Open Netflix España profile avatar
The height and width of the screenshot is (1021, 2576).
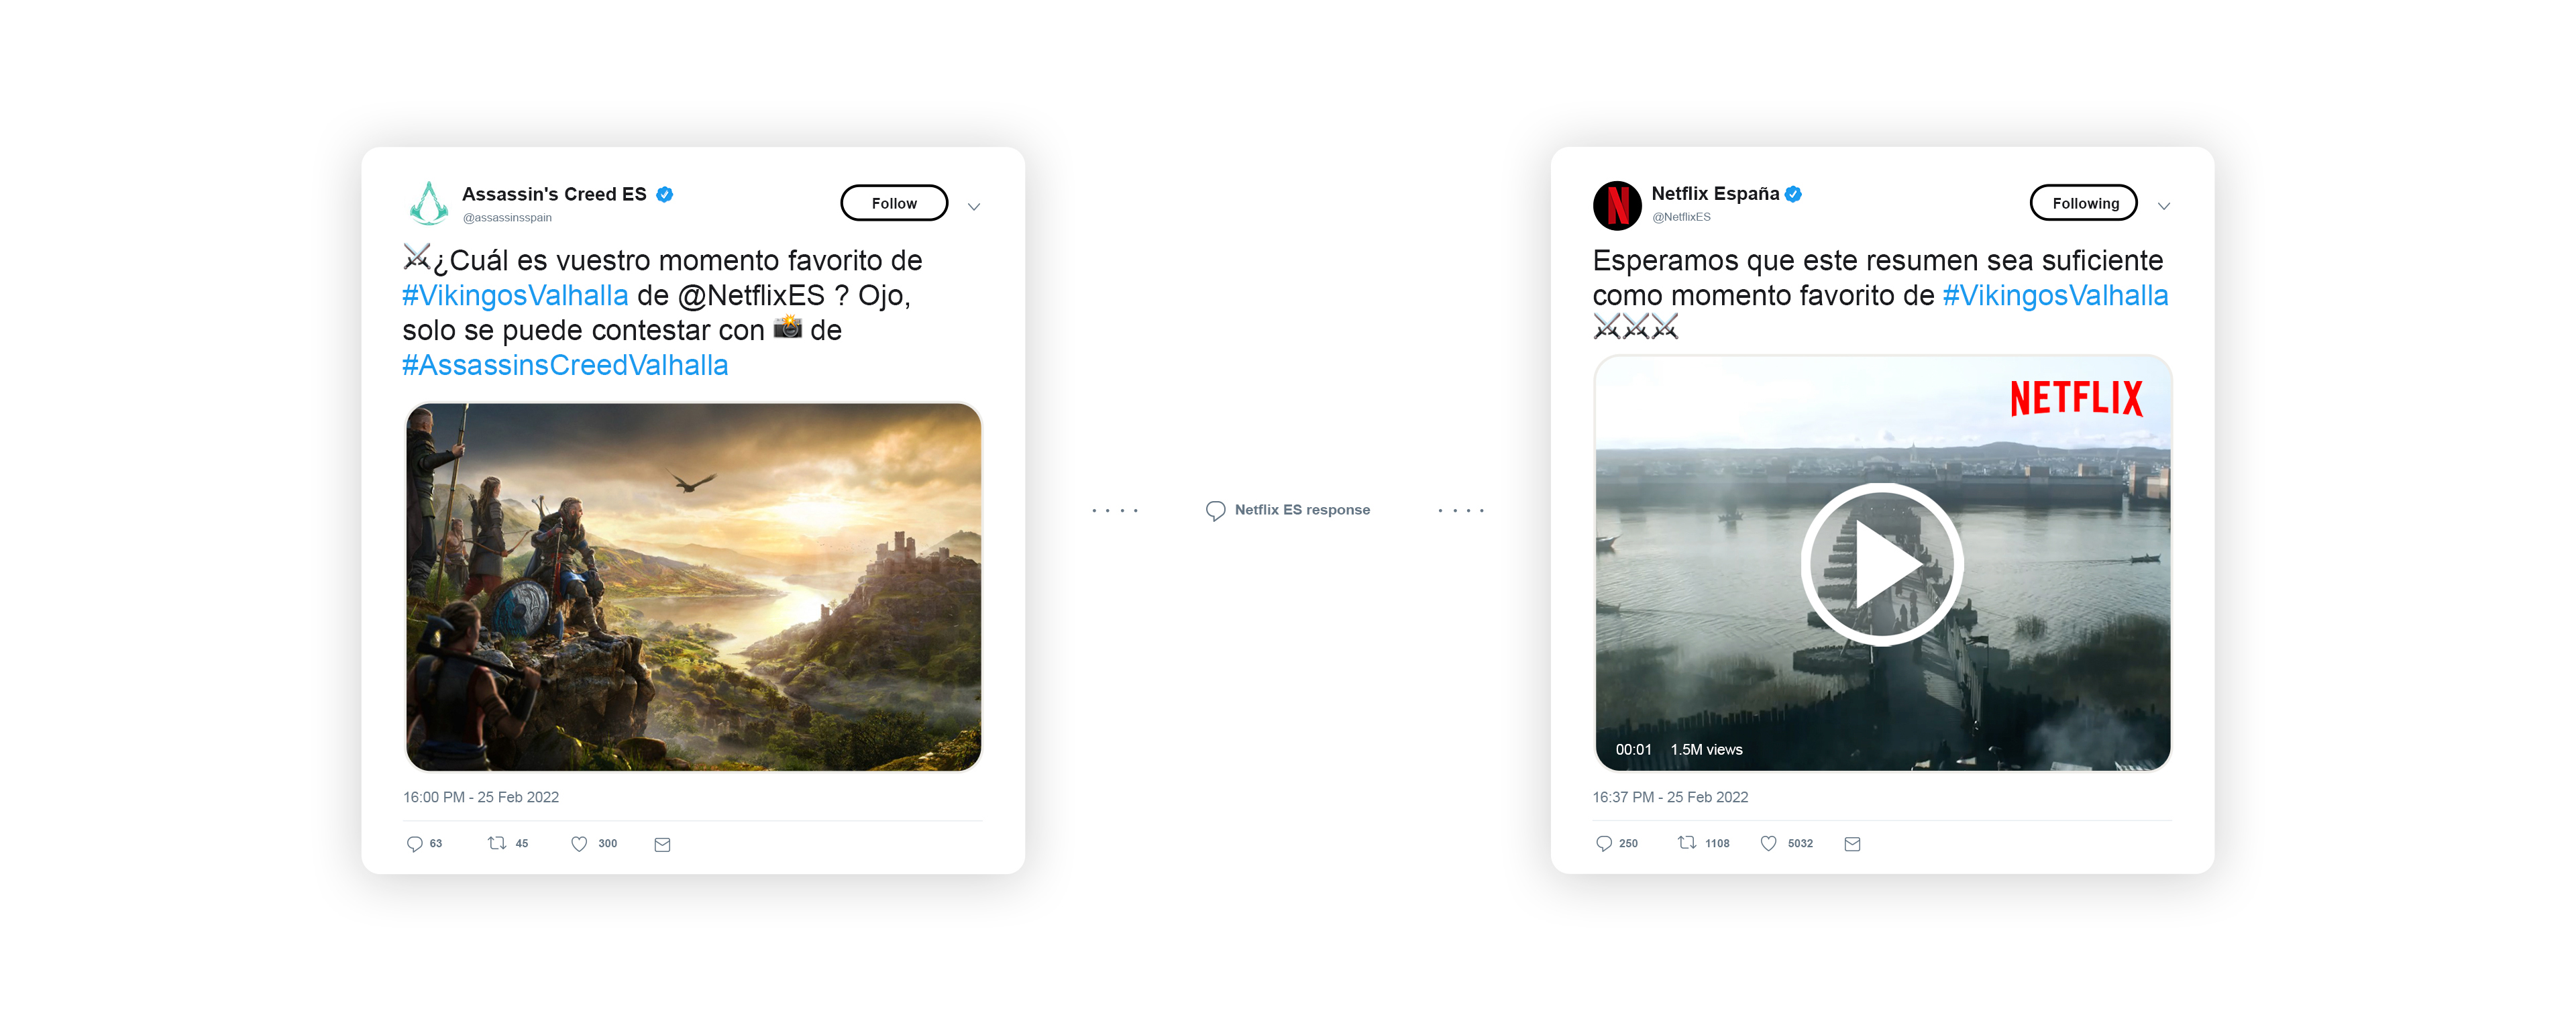click(x=1617, y=205)
